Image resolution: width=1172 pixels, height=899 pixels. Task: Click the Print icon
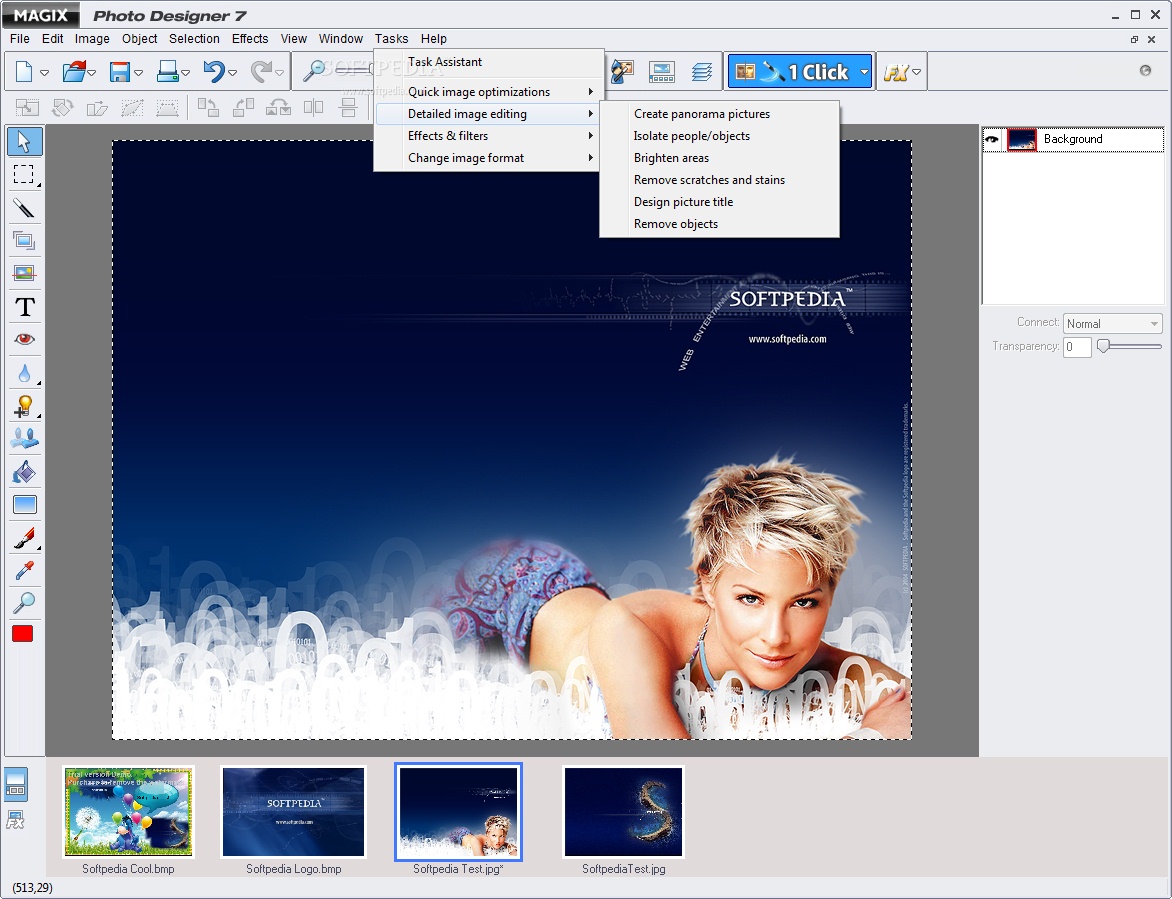coord(167,72)
